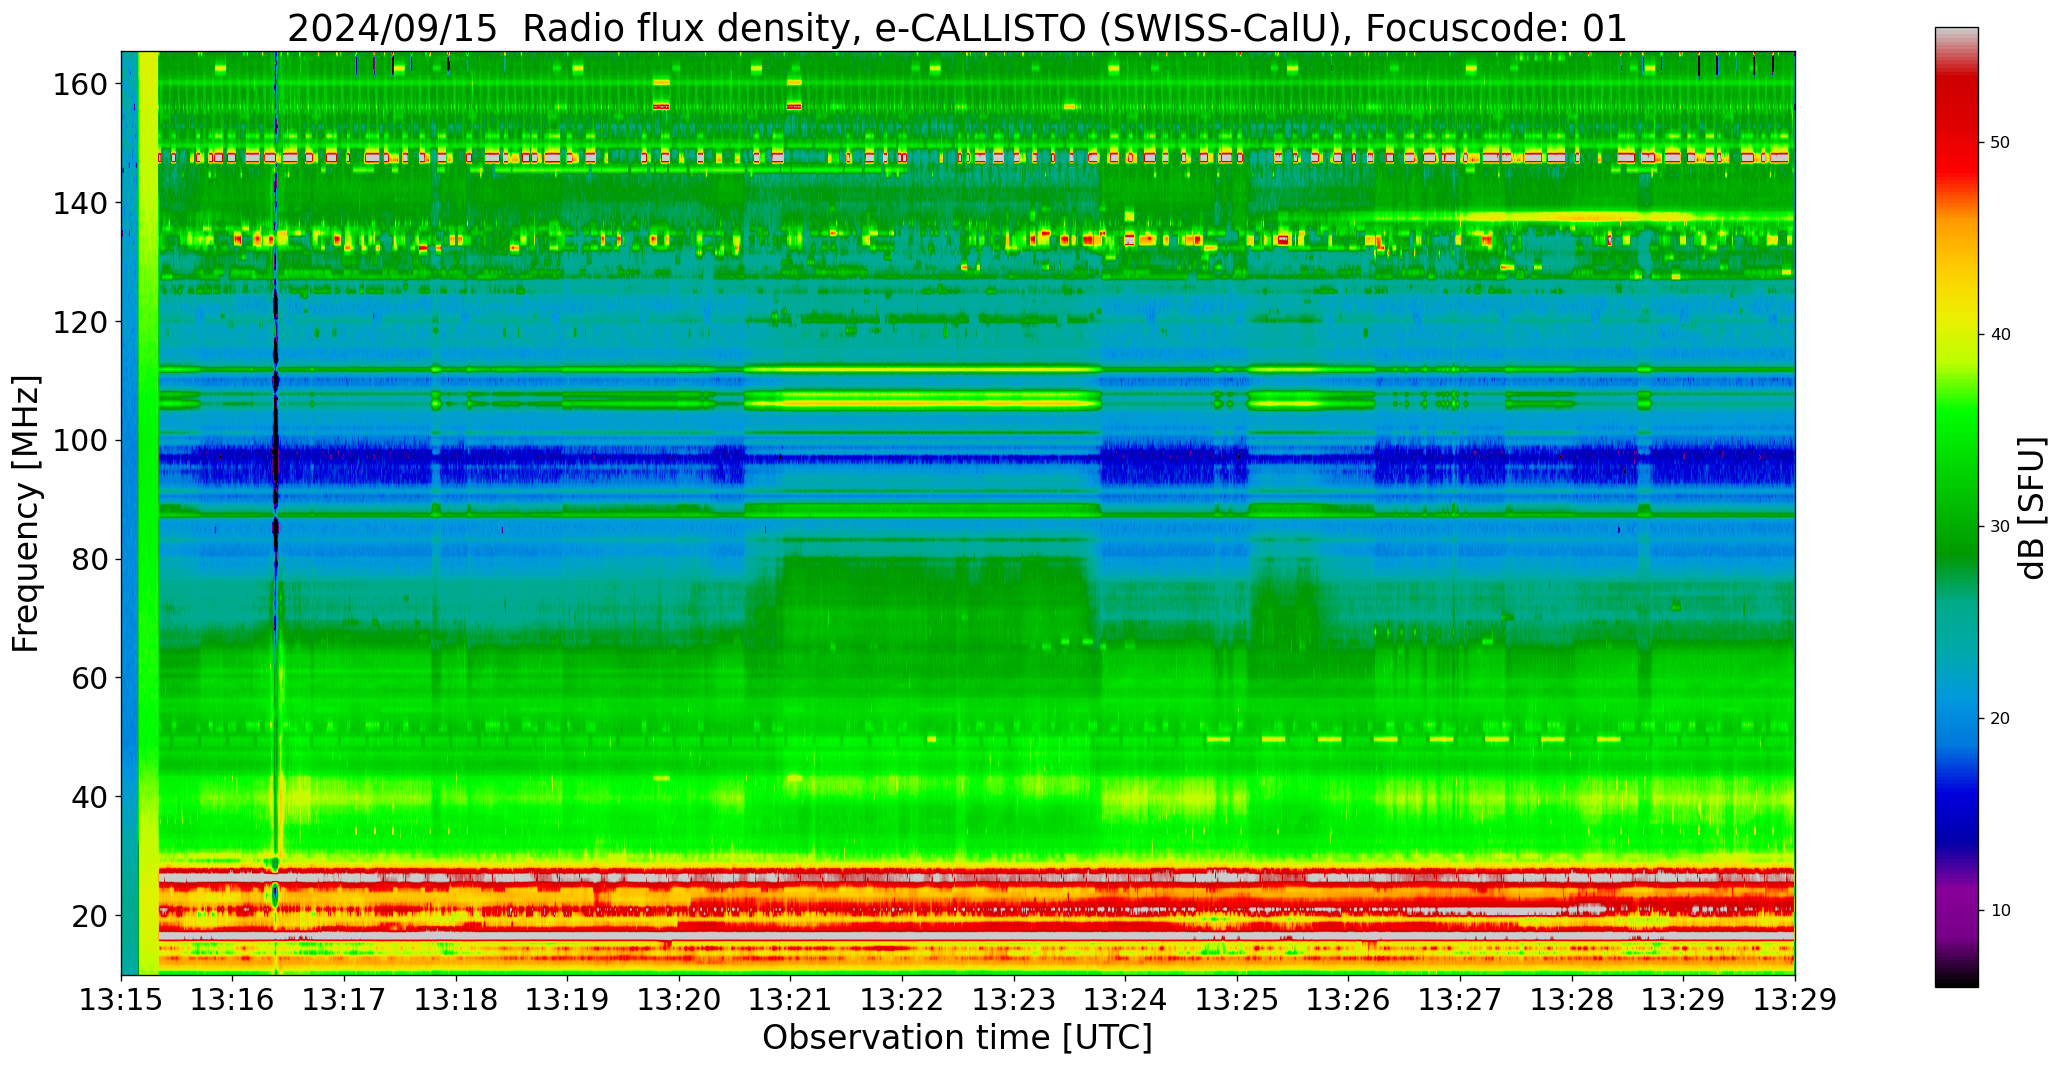Screen dimensions: 2062x1067
Task: Click the 13:20 time tick label
Action: 679,1000
